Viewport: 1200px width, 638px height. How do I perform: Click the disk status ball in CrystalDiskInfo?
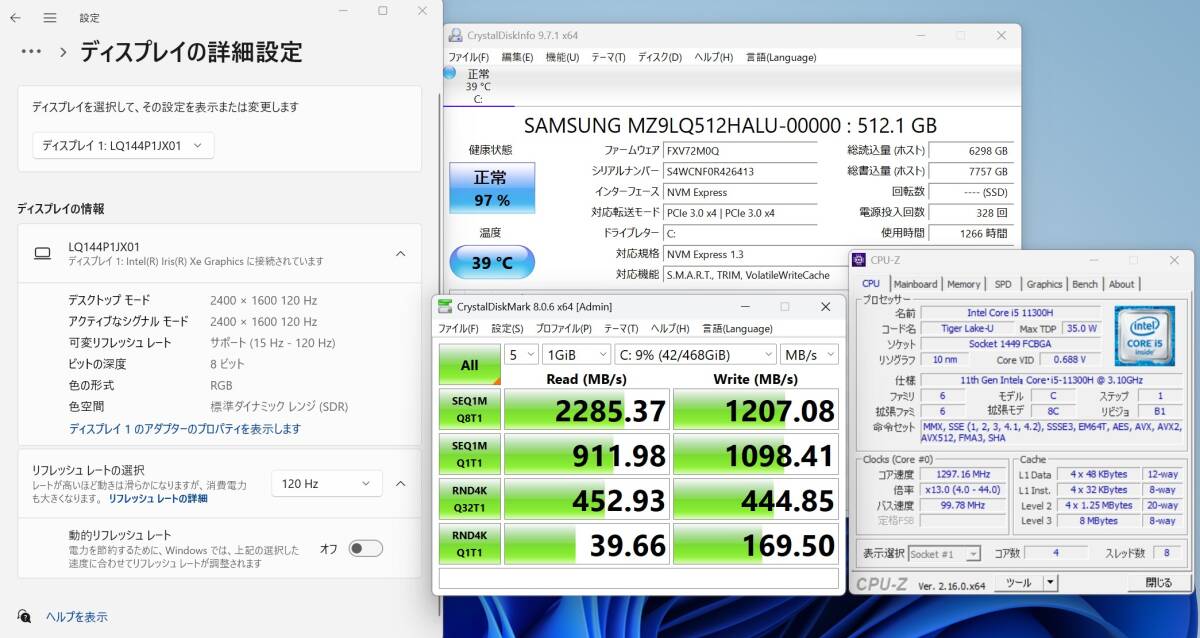coord(450,73)
